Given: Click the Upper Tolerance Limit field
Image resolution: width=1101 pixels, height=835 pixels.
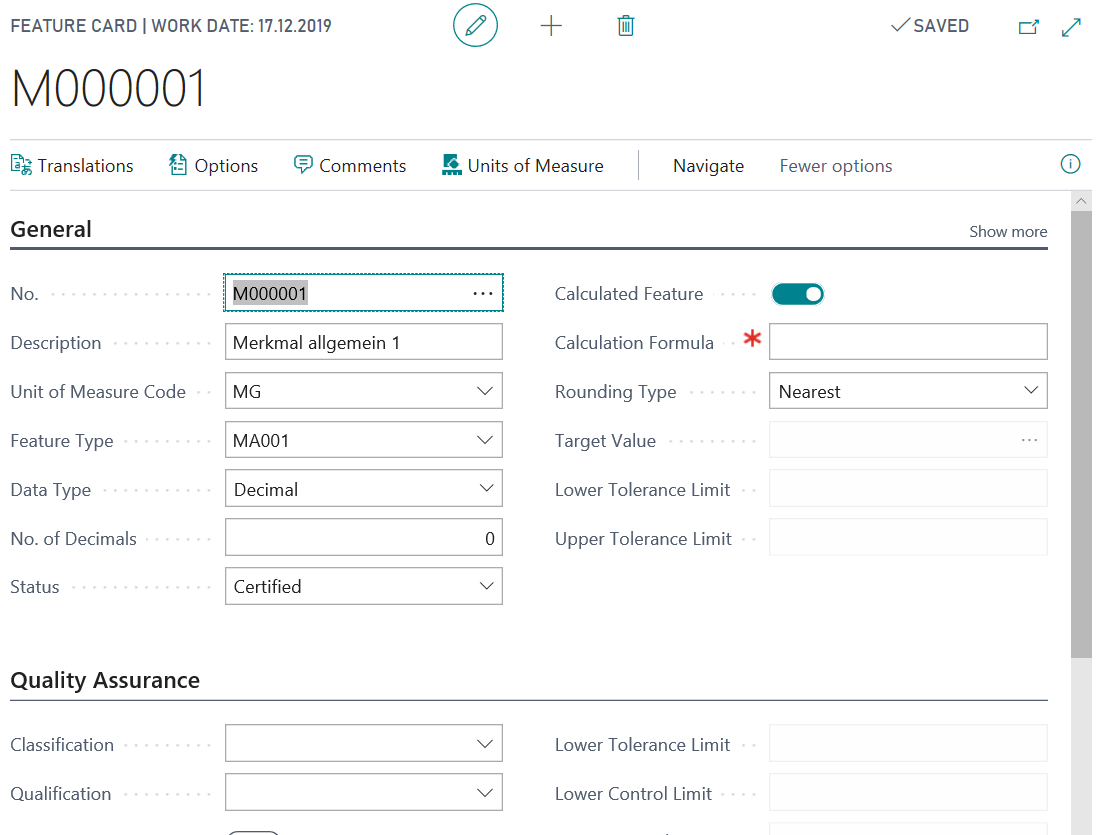Looking at the screenshot, I should point(908,538).
